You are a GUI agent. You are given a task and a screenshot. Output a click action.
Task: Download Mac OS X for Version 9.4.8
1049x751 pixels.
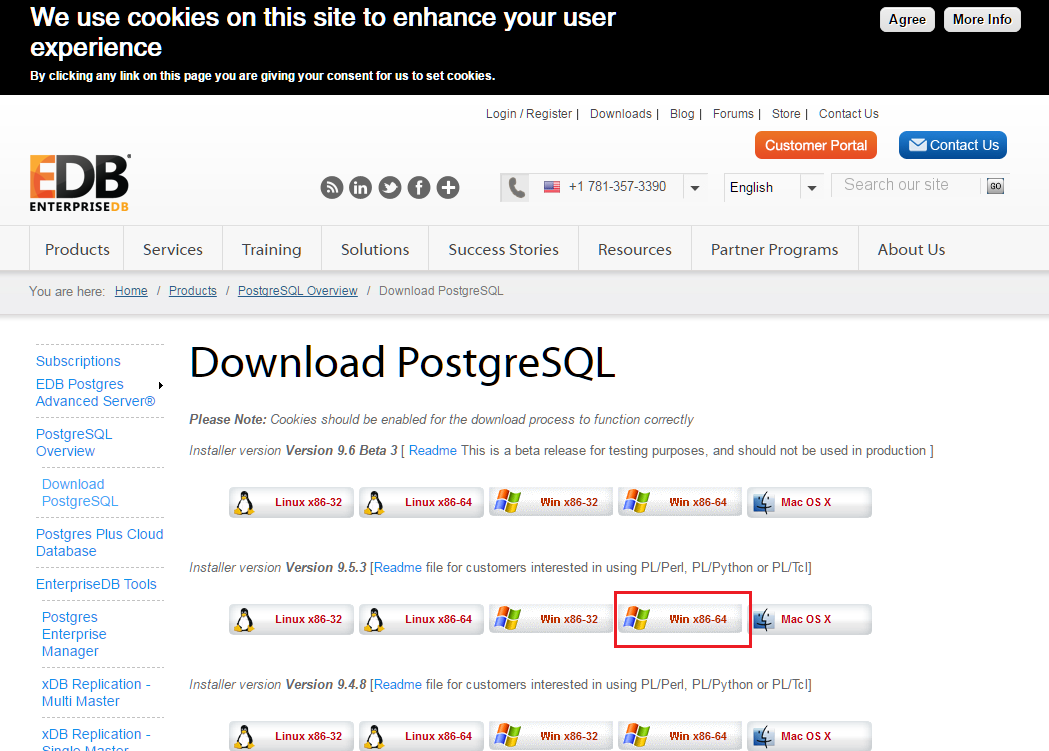(x=809, y=736)
